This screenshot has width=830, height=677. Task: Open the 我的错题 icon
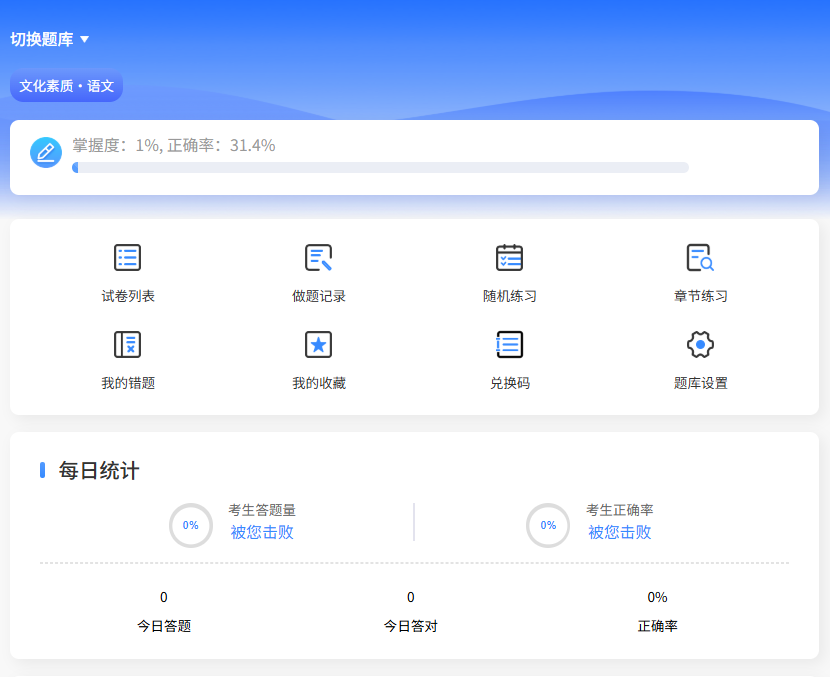pyautogui.click(x=127, y=345)
